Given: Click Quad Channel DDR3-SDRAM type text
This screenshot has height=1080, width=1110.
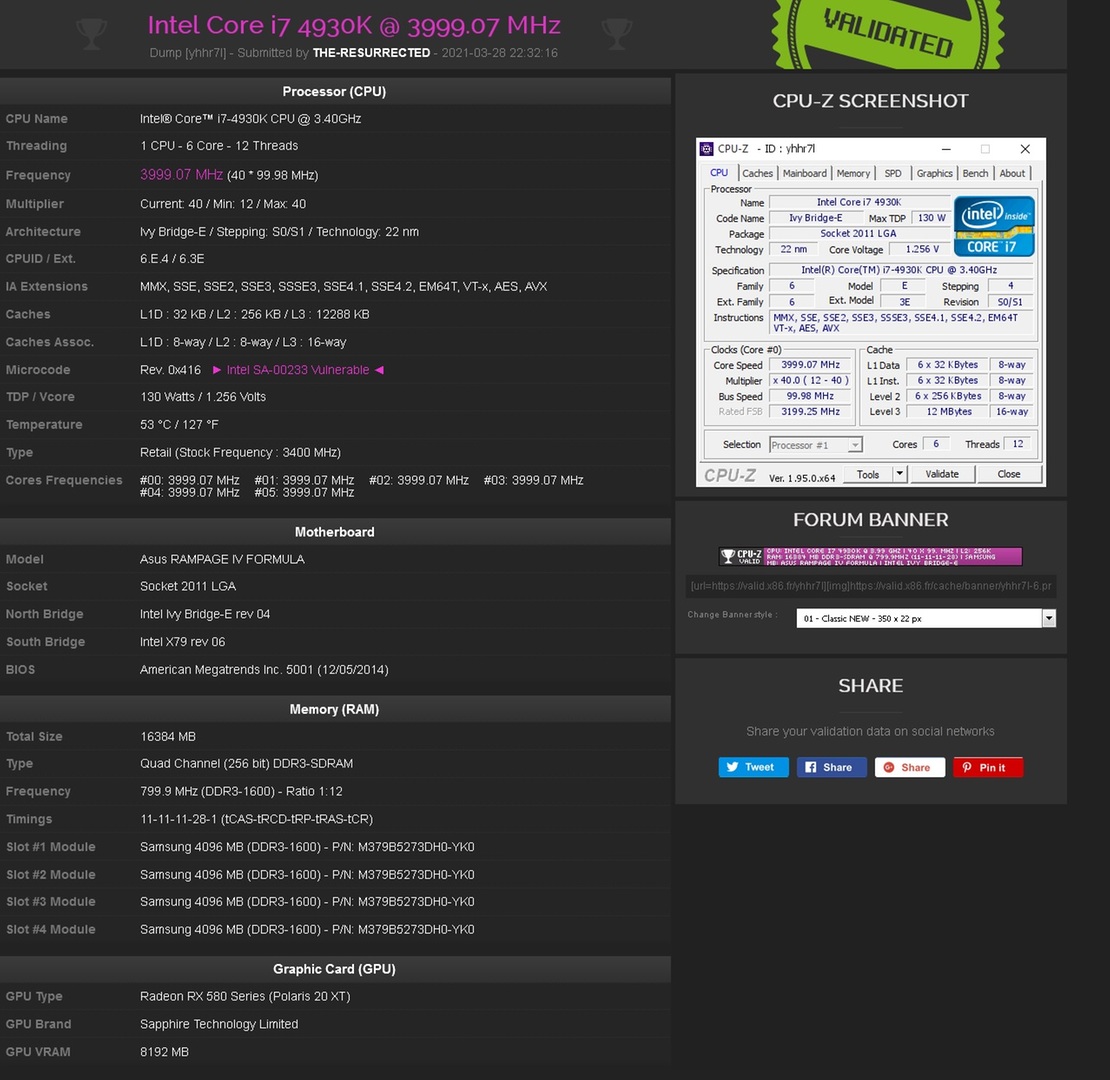Looking at the screenshot, I should pyautogui.click(x=246, y=764).
